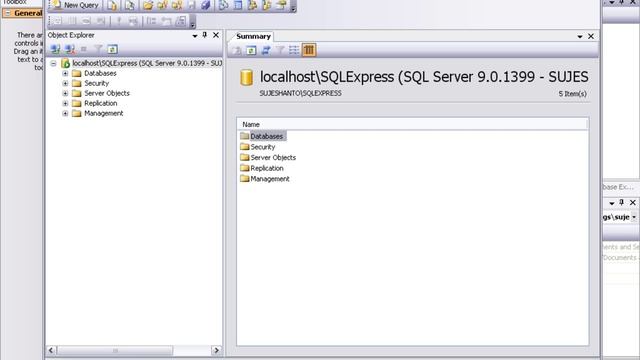Screen dimensions: 640x360
Task: Open Template Explorer from the toolbar
Action: coord(267,5)
